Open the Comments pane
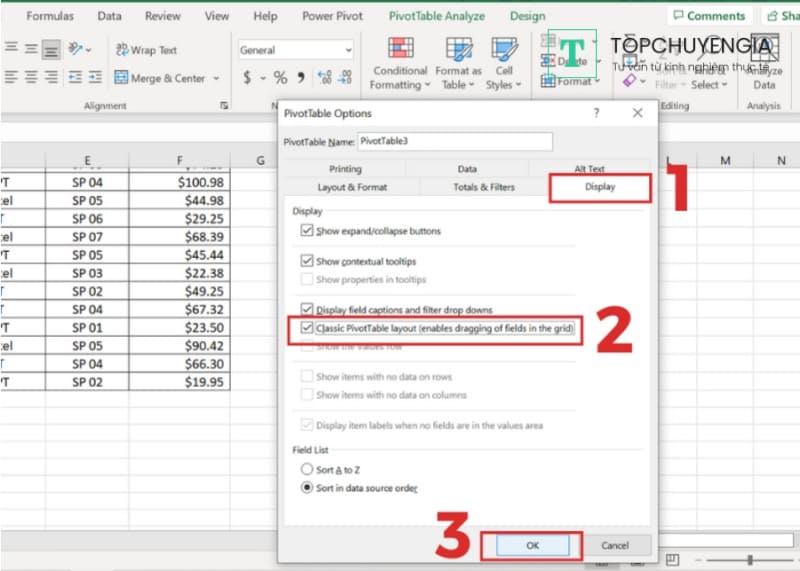This screenshot has height=571, width=800. (708, 16)
